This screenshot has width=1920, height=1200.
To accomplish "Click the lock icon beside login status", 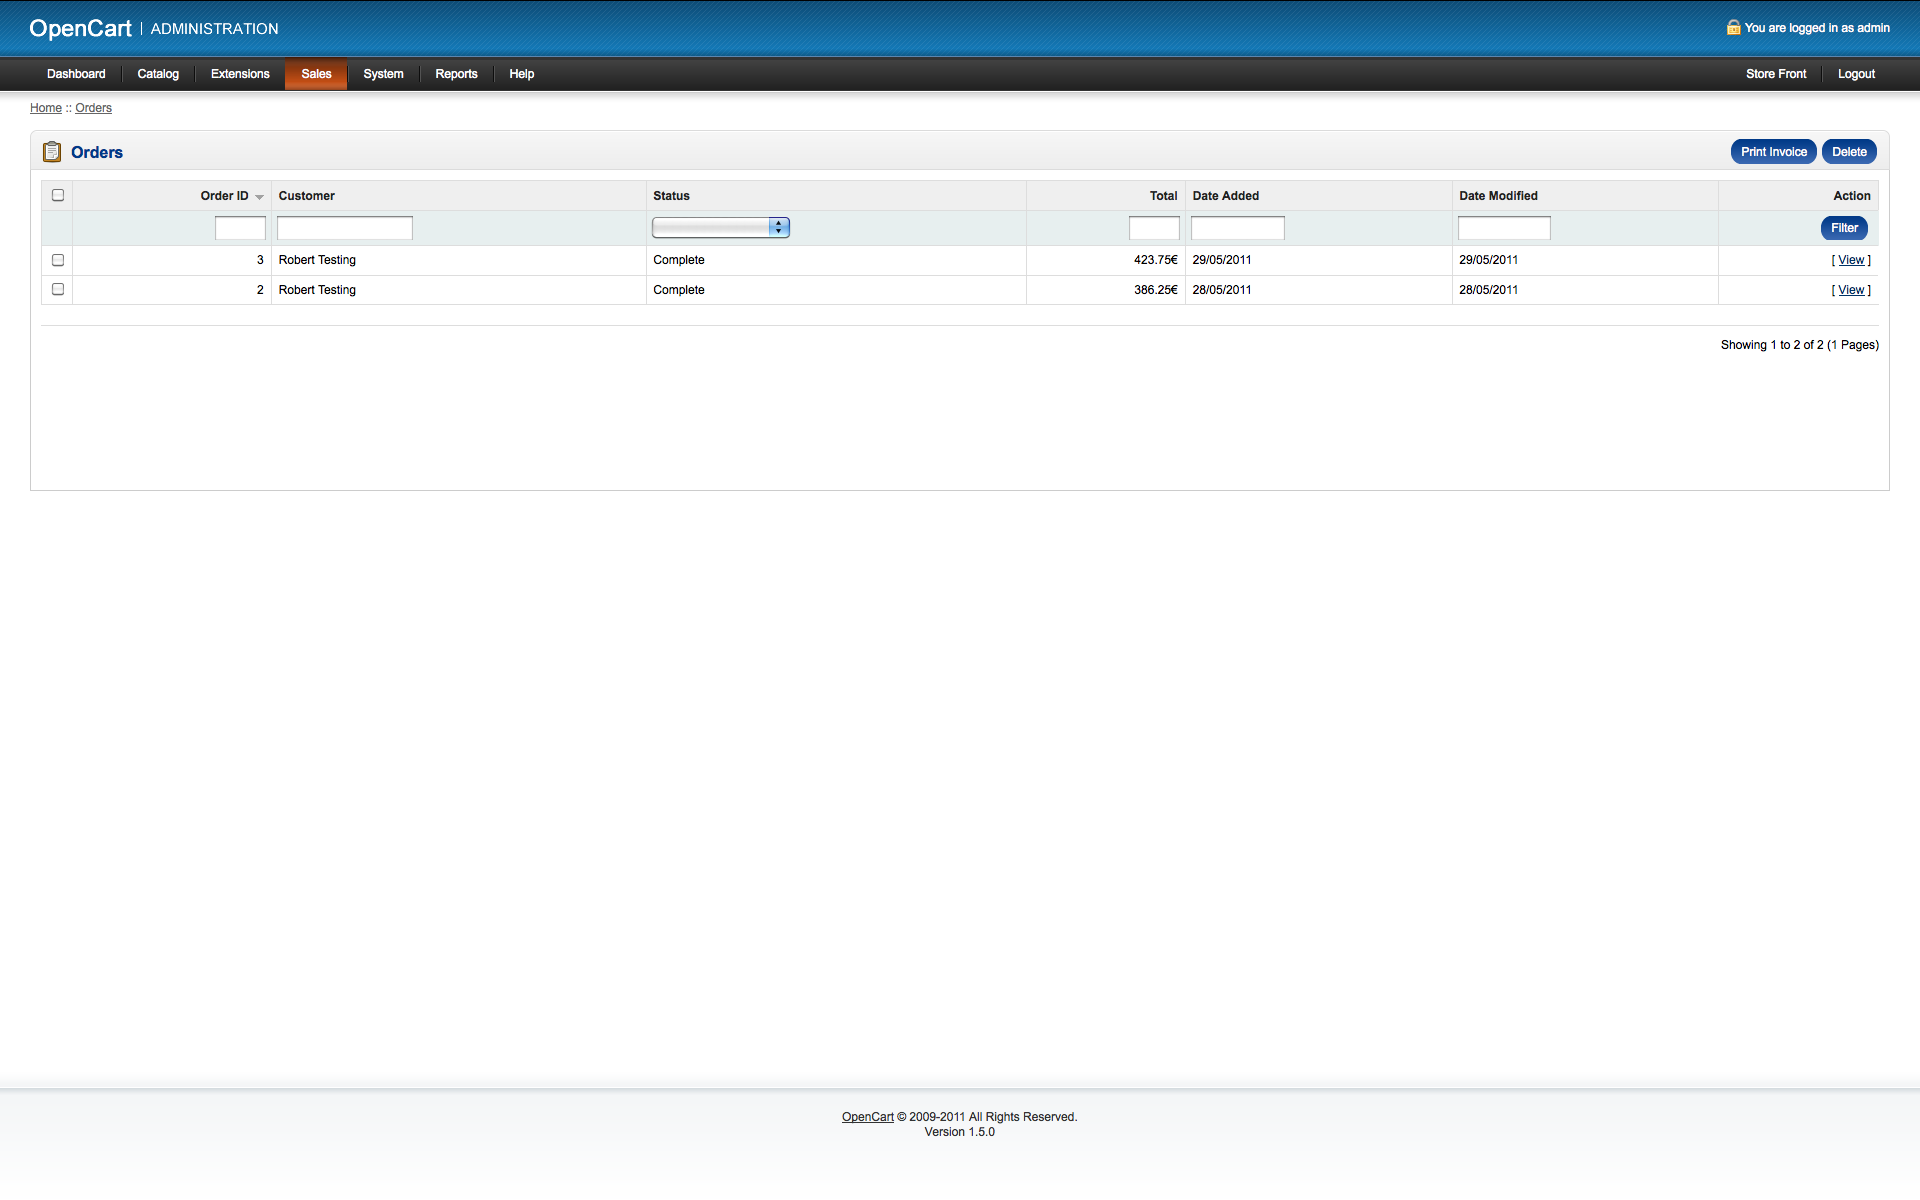I will [x=1733, y=28].
